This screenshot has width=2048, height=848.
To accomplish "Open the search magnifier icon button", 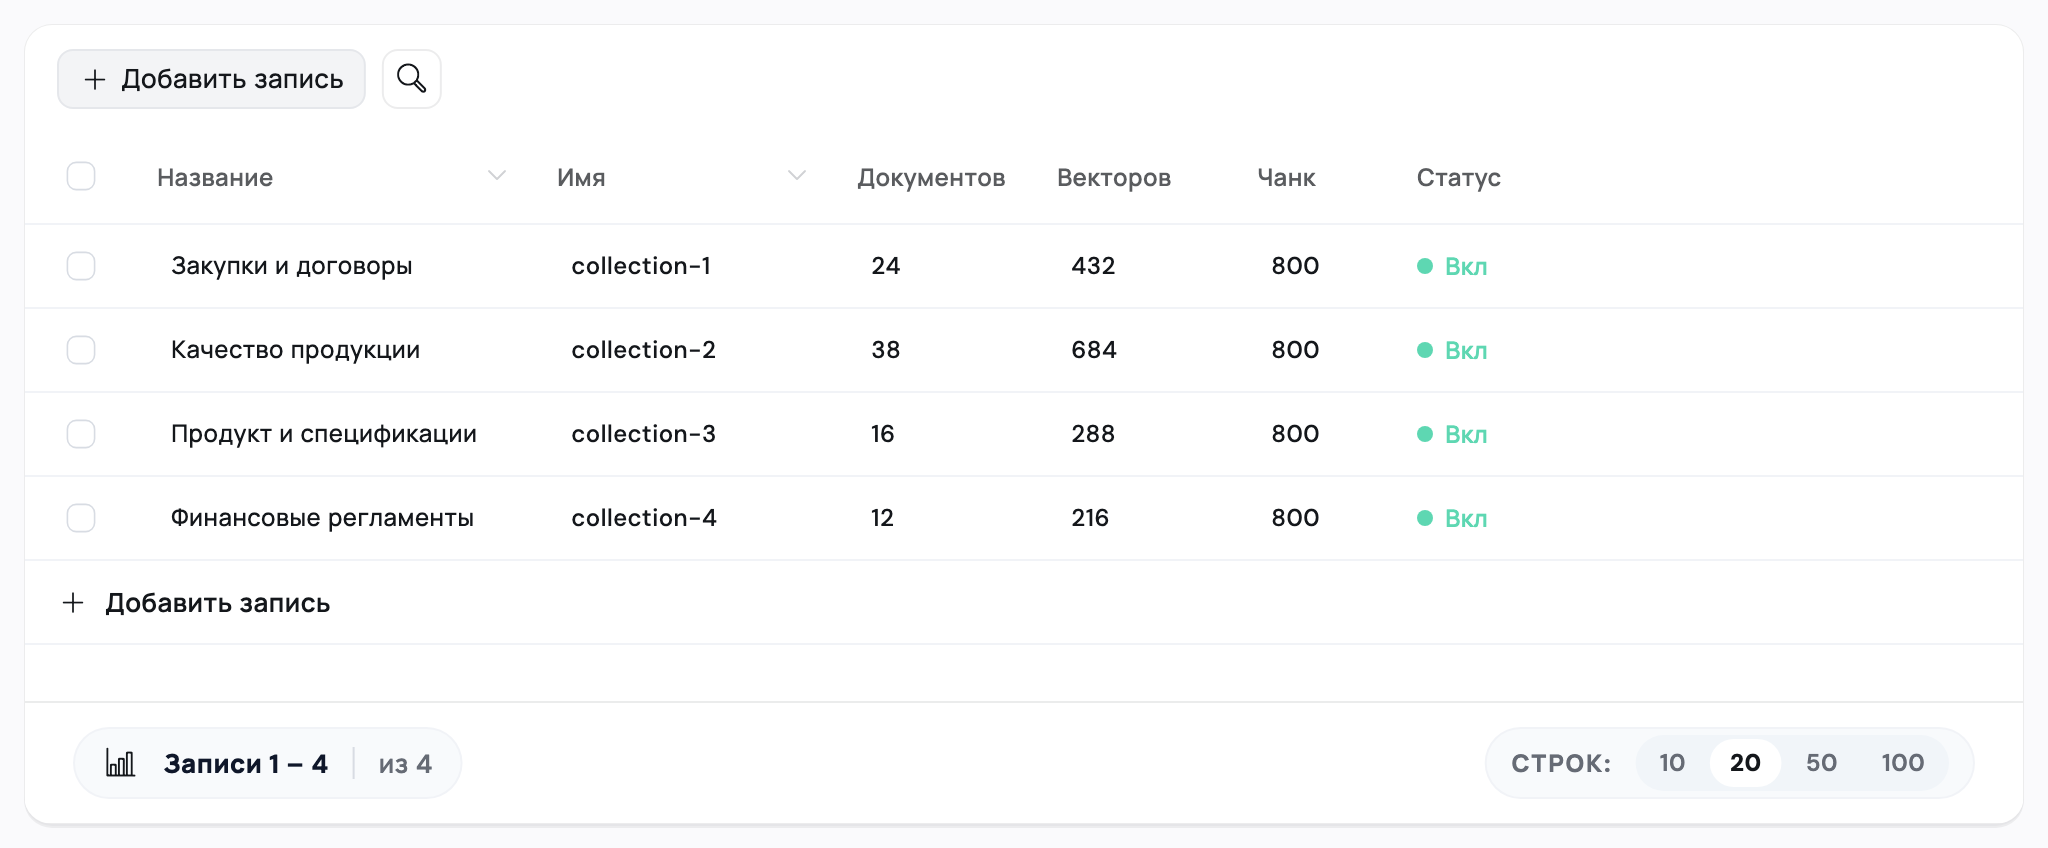I will coord(411,79).
